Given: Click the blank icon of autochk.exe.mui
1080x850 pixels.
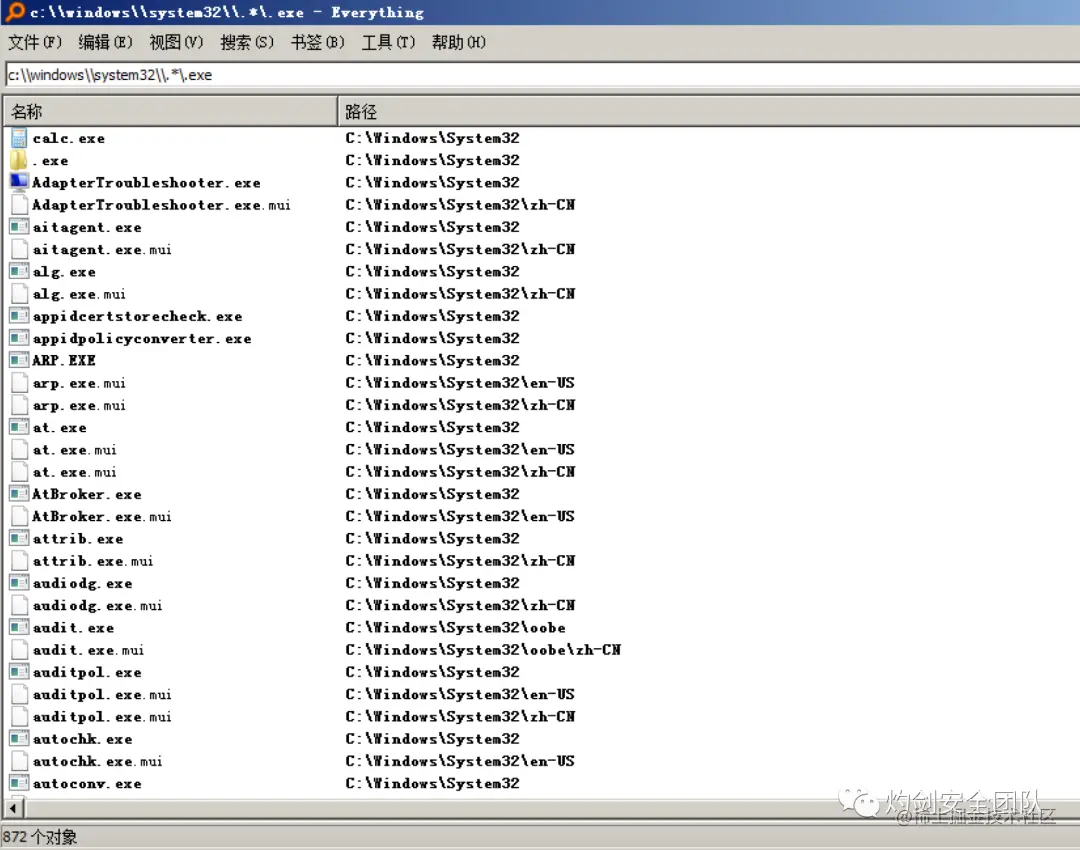Looking at the screenshot, I should 20,761.
